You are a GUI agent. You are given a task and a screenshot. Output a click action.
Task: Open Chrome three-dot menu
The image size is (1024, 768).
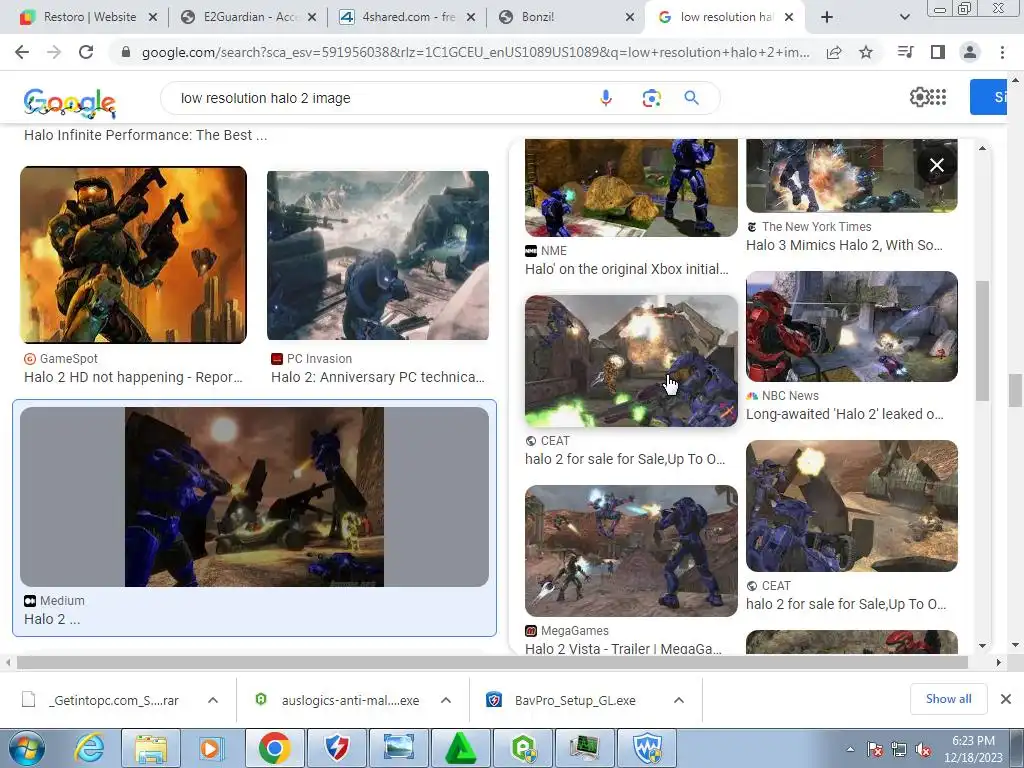coord(1002,52)
